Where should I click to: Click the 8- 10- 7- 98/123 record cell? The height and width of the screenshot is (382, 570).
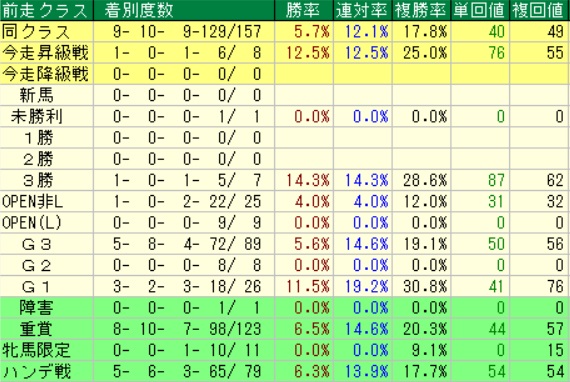(x=184, y=329)
